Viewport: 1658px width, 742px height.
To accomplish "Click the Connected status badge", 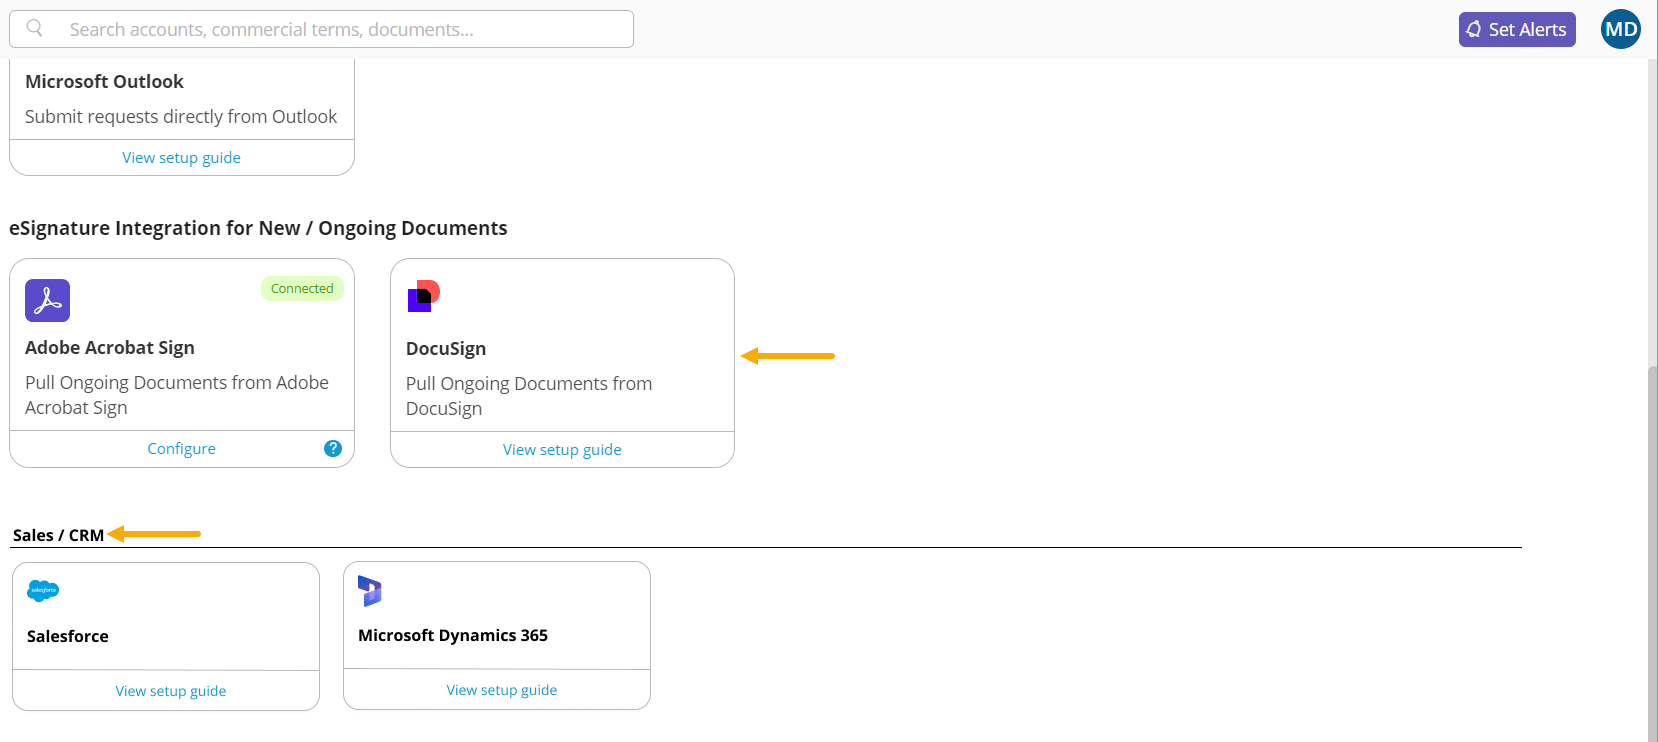I will 302,288.
